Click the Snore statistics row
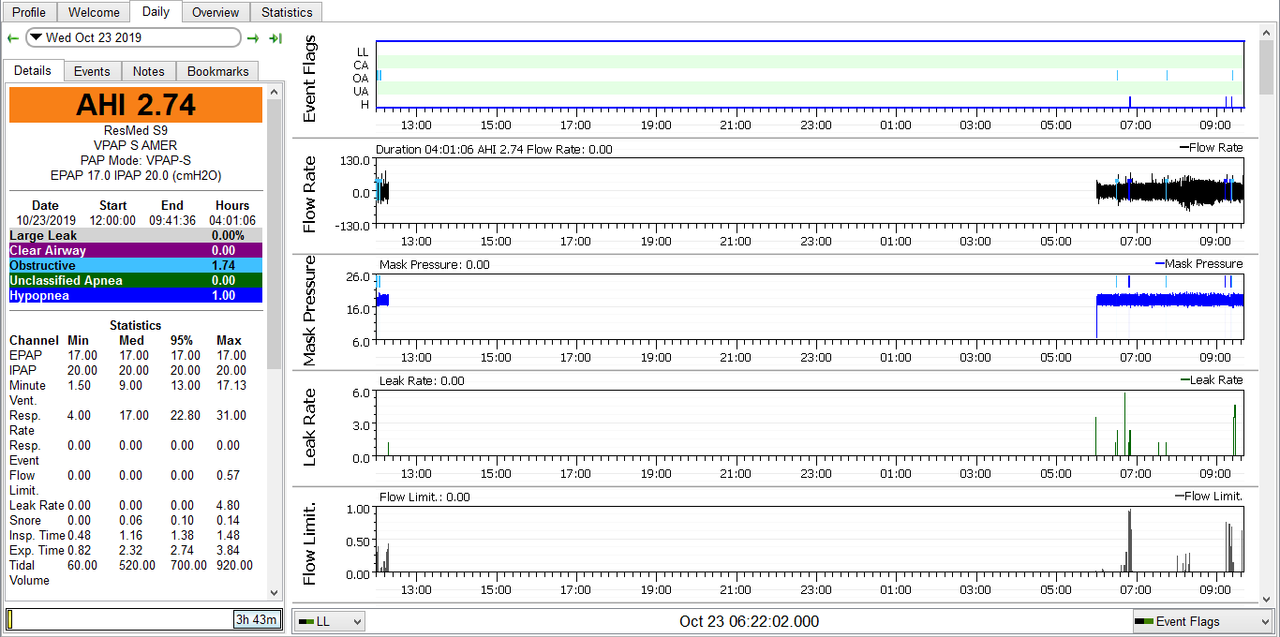Image resolution: width=1280 pixels, height=637 pixels. pyautogui.click(x=135, y=520)
